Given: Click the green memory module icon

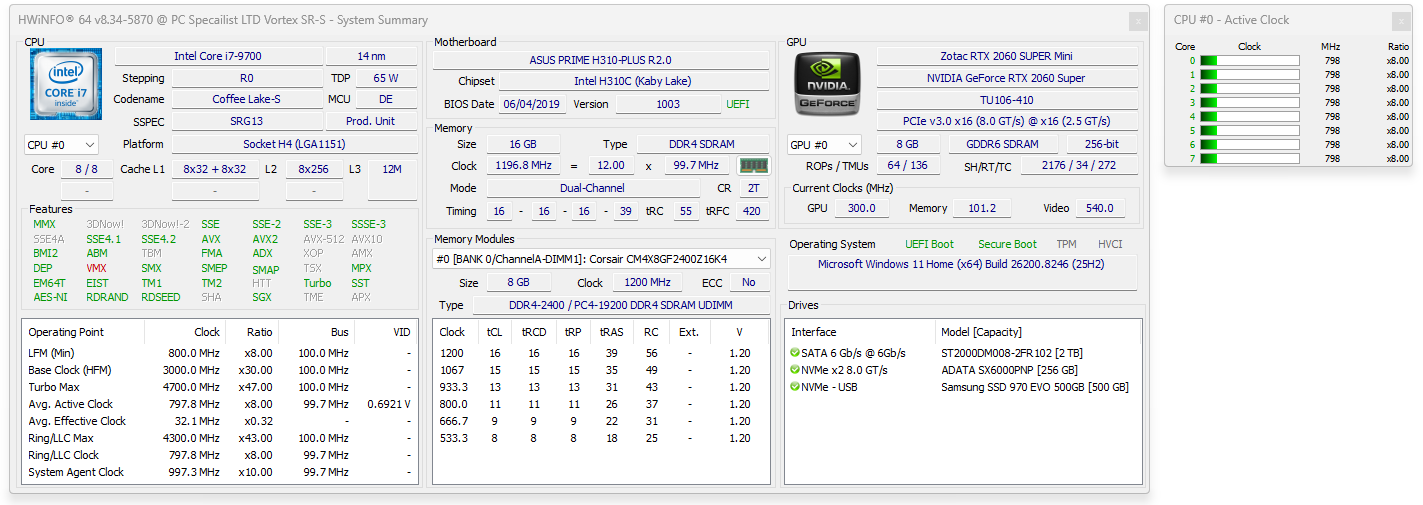Looking at the screenshot, I should pos(754,166).
